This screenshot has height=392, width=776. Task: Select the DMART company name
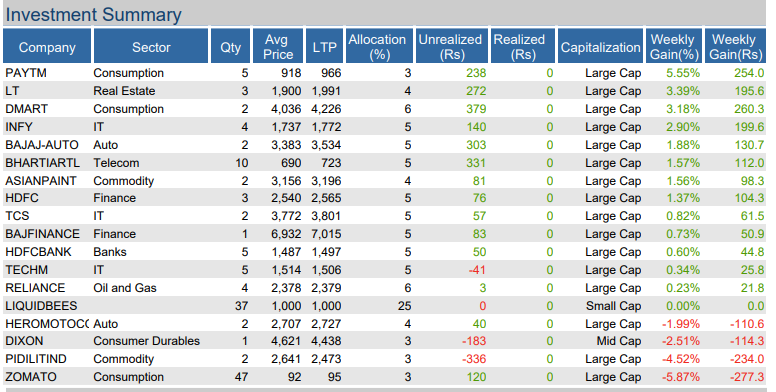coord(27,109)
